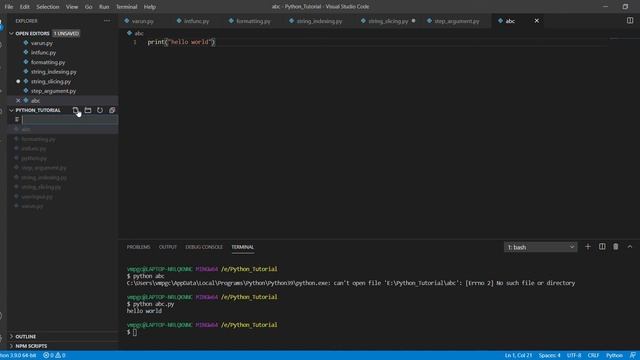Select Python interpreter '3.9.0 64-bit' in status bar
This screenshot has width=640, height=360.
click(18, 356)
